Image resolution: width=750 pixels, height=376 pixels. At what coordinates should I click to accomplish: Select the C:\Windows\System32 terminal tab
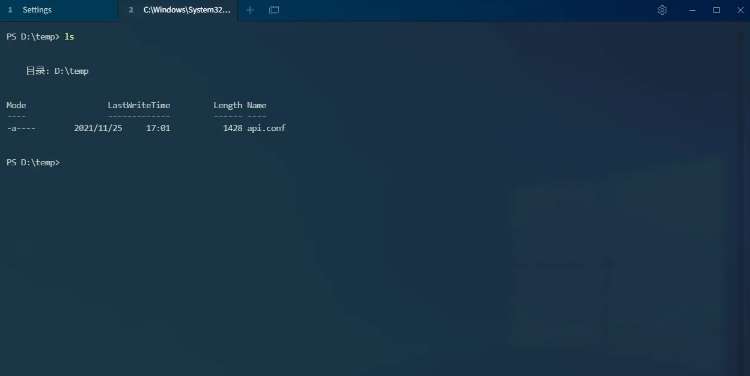pyautogui.click(x=178, y=10)
